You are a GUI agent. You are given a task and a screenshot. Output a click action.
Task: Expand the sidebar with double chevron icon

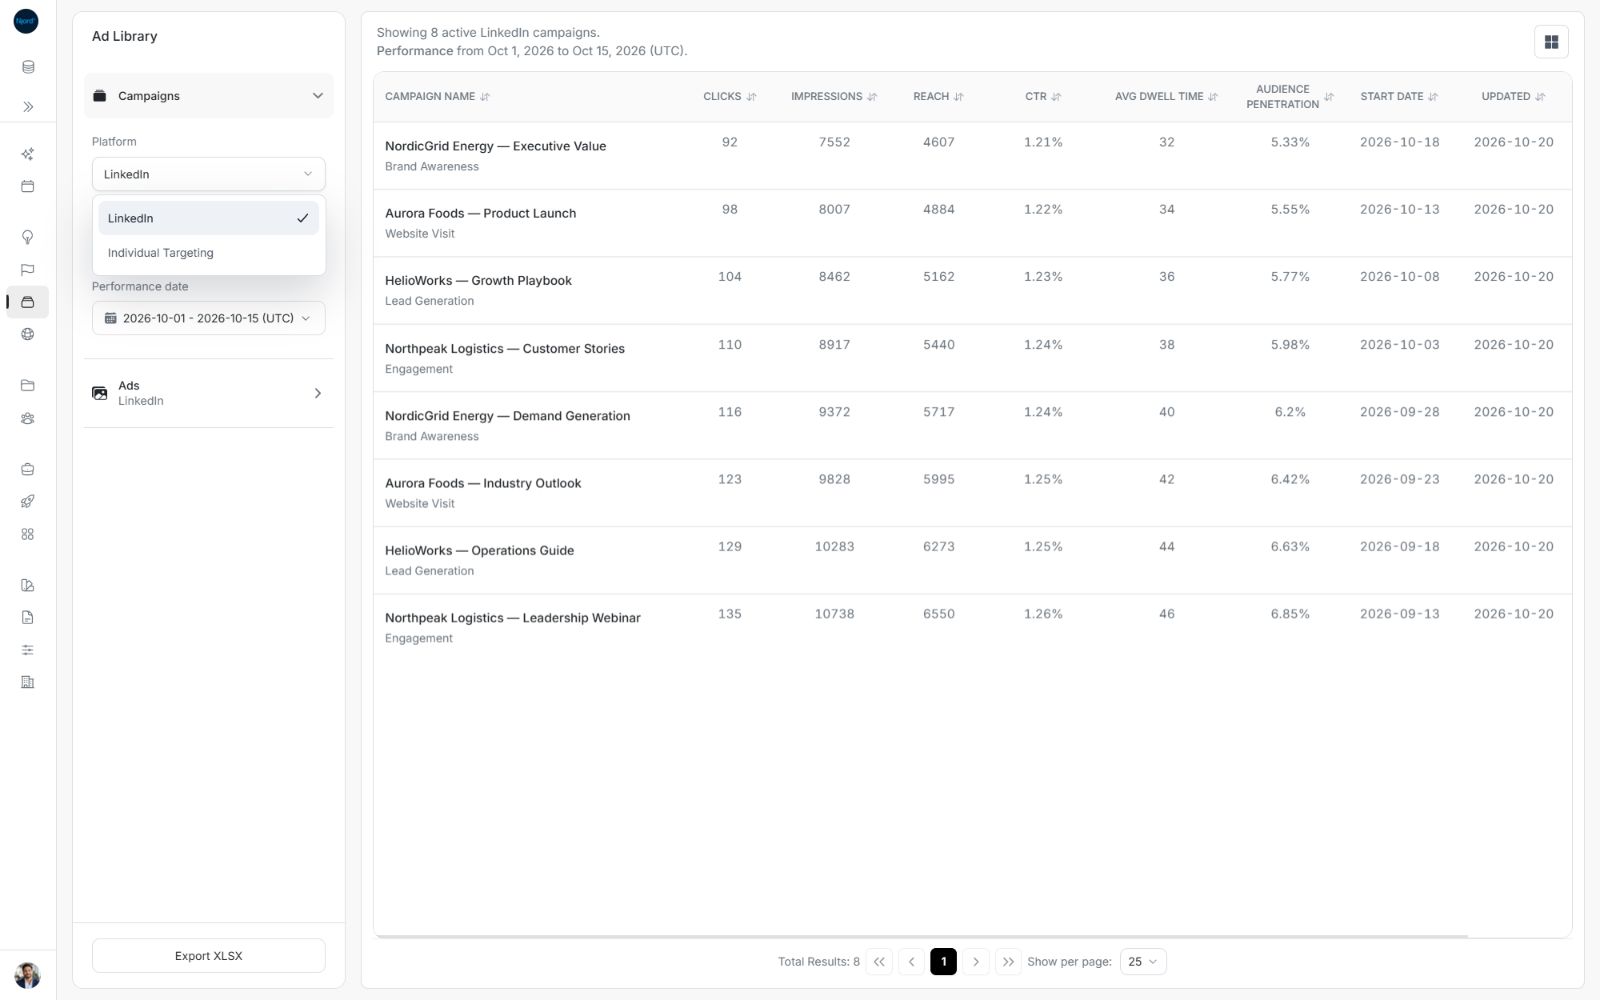pos(28,106)
